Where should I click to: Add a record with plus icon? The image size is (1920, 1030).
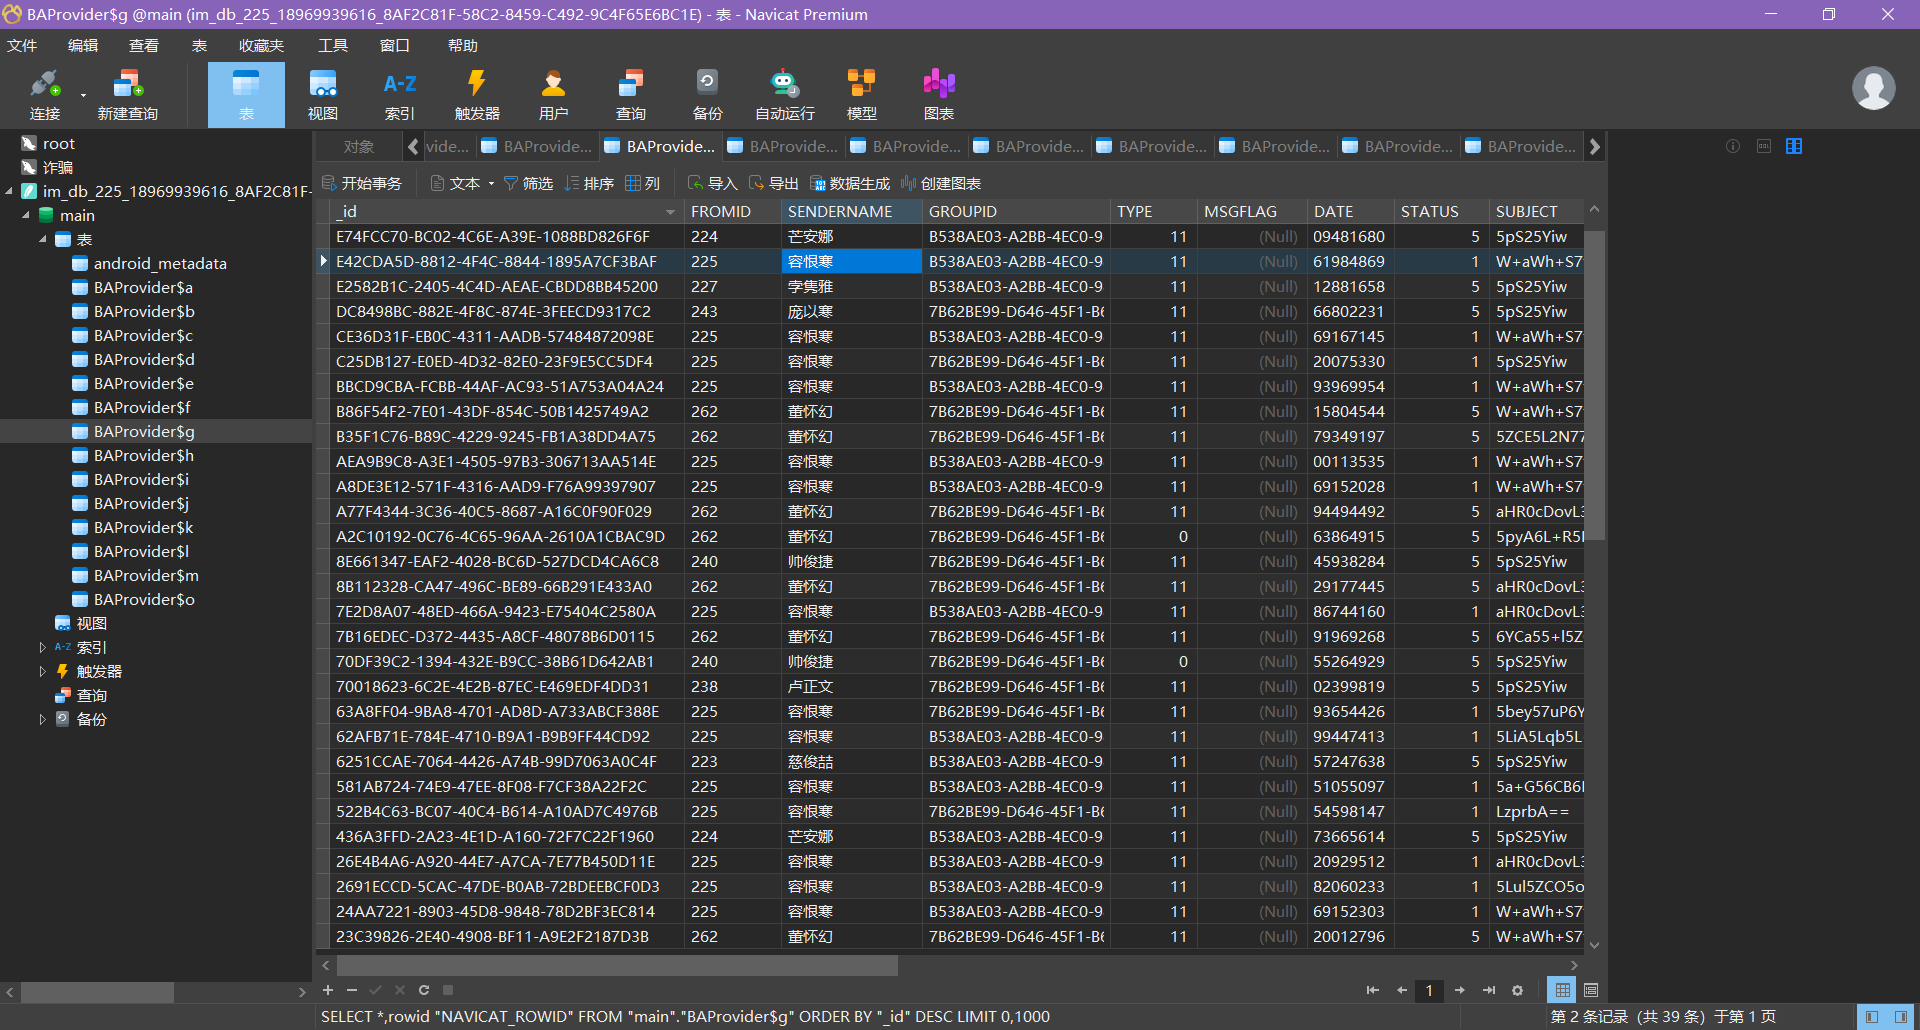pos(327,990)
